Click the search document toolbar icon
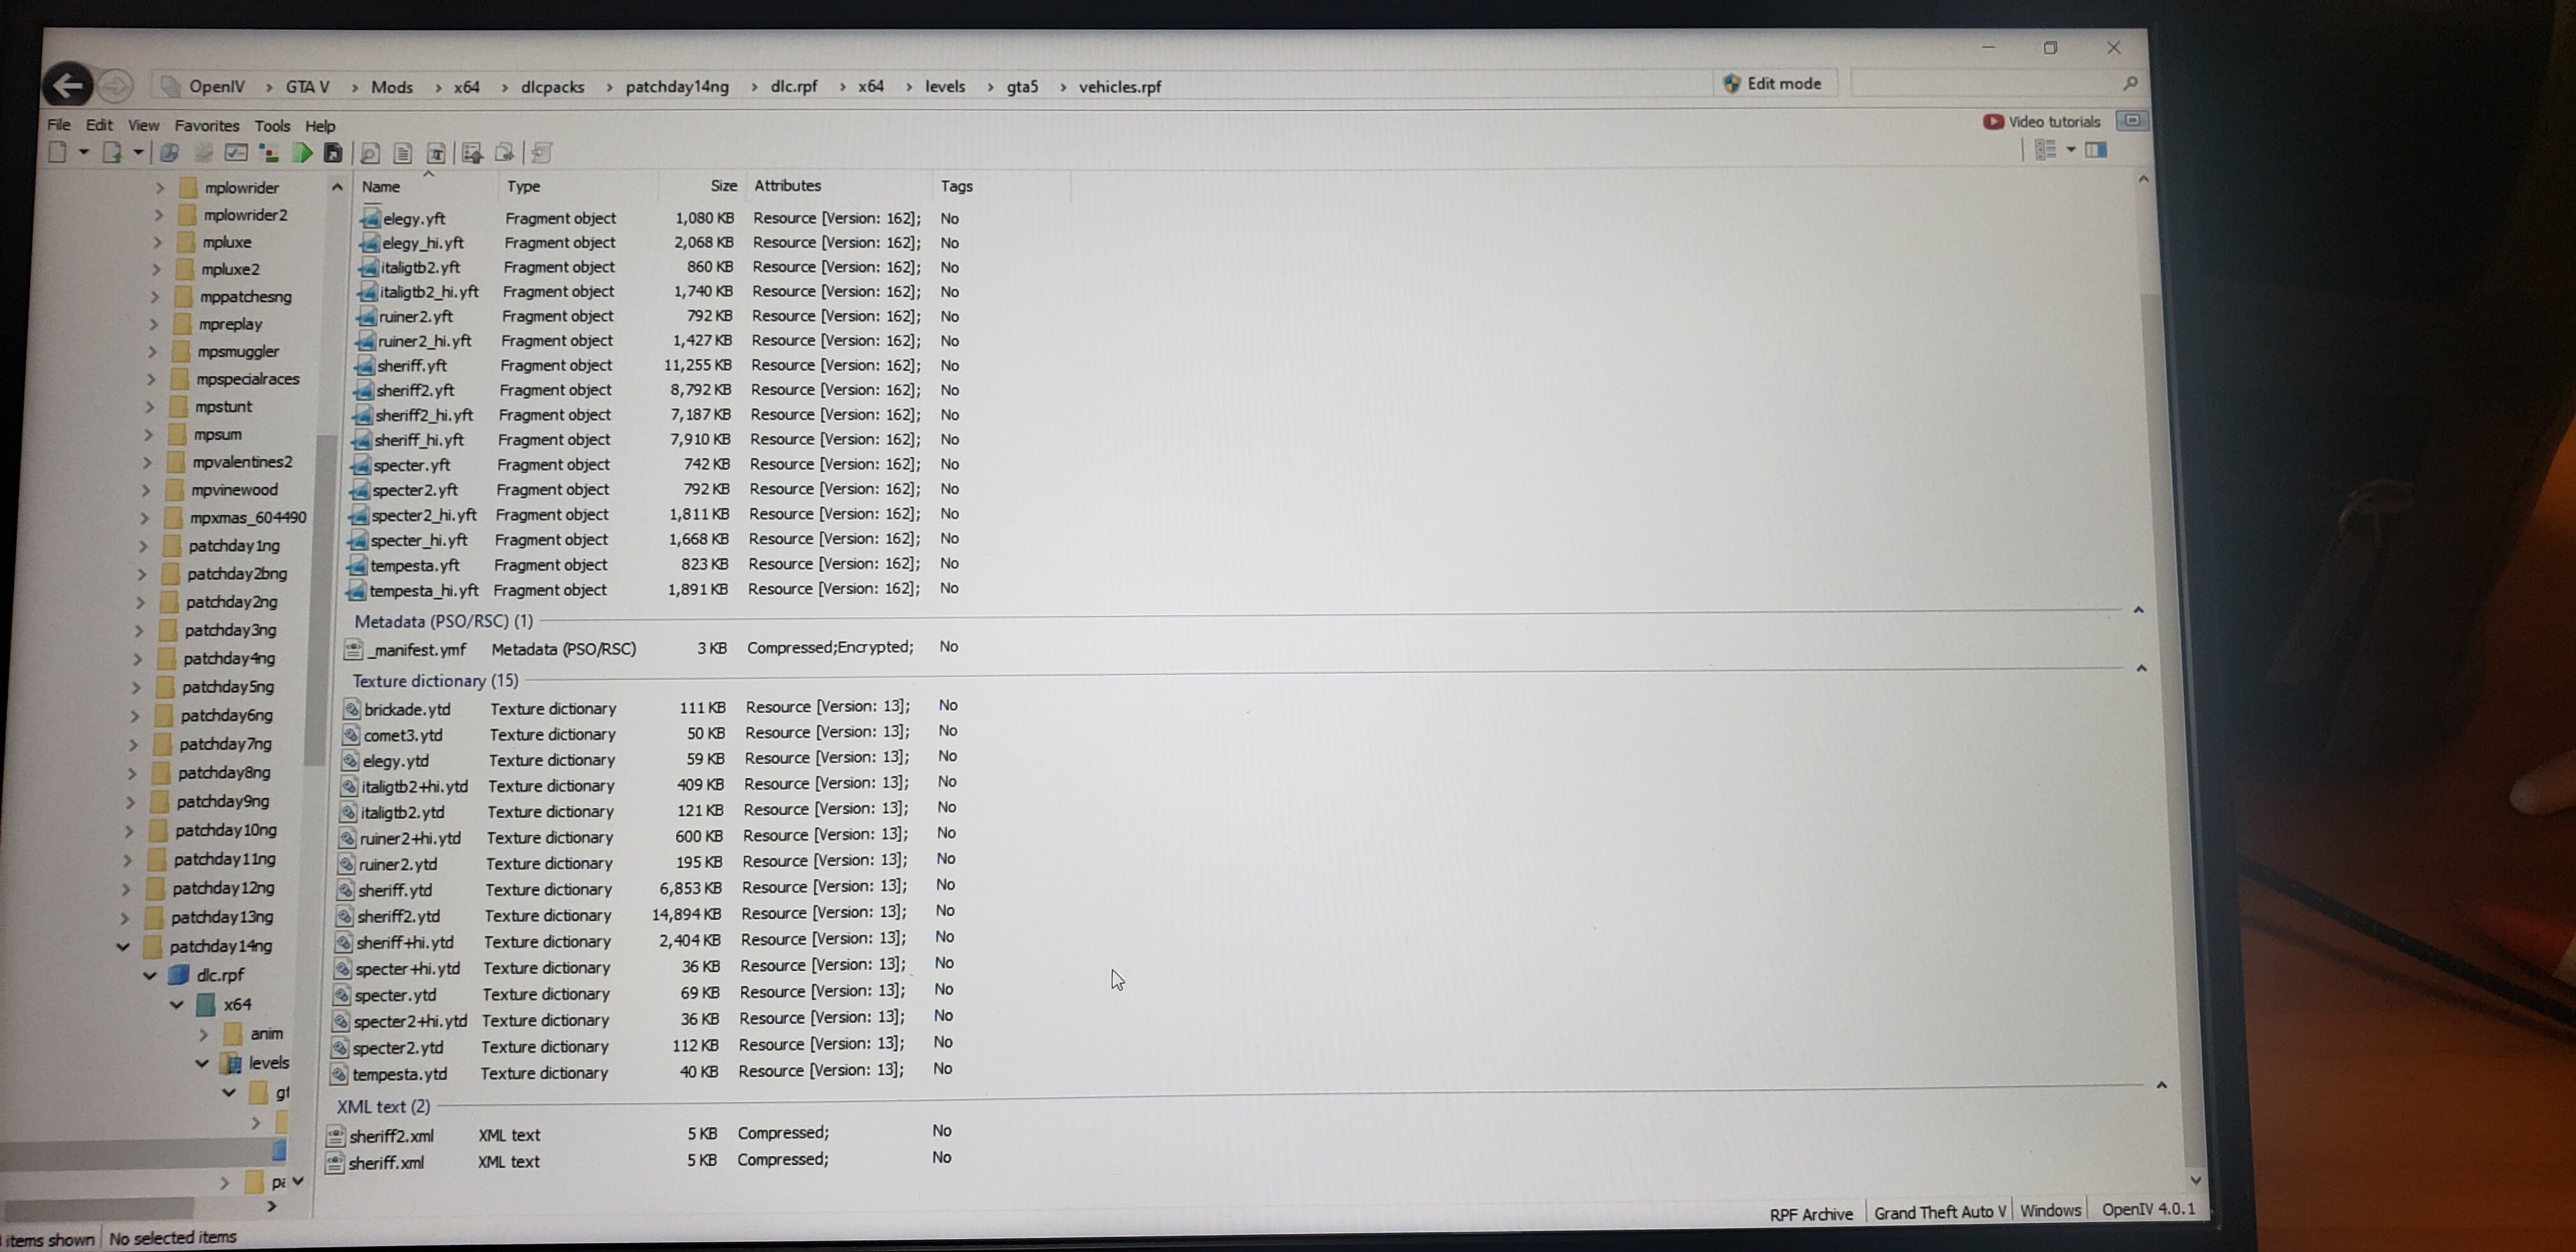The image size is (2576, 1252). click(x=369, y=153)
